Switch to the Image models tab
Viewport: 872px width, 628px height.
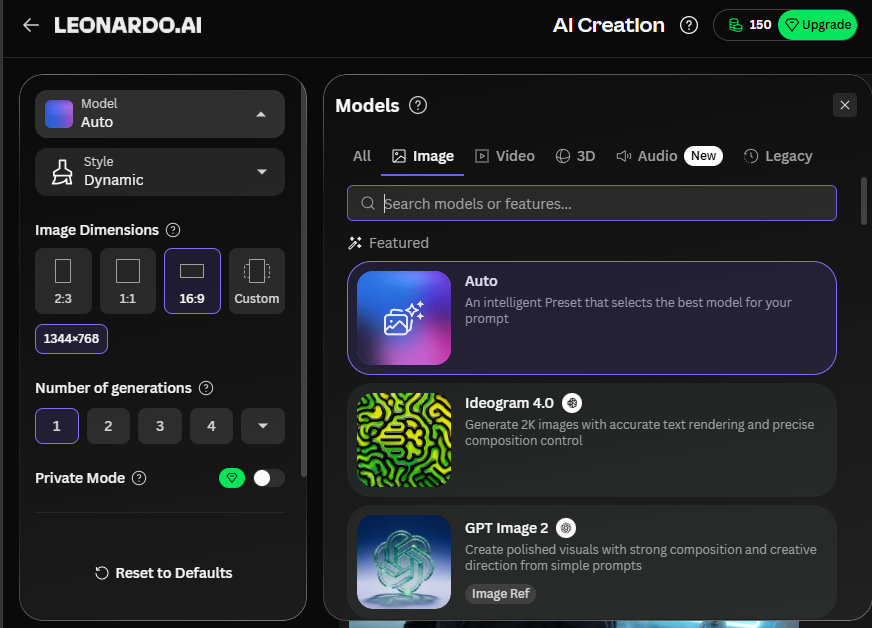tap(423, 156)
